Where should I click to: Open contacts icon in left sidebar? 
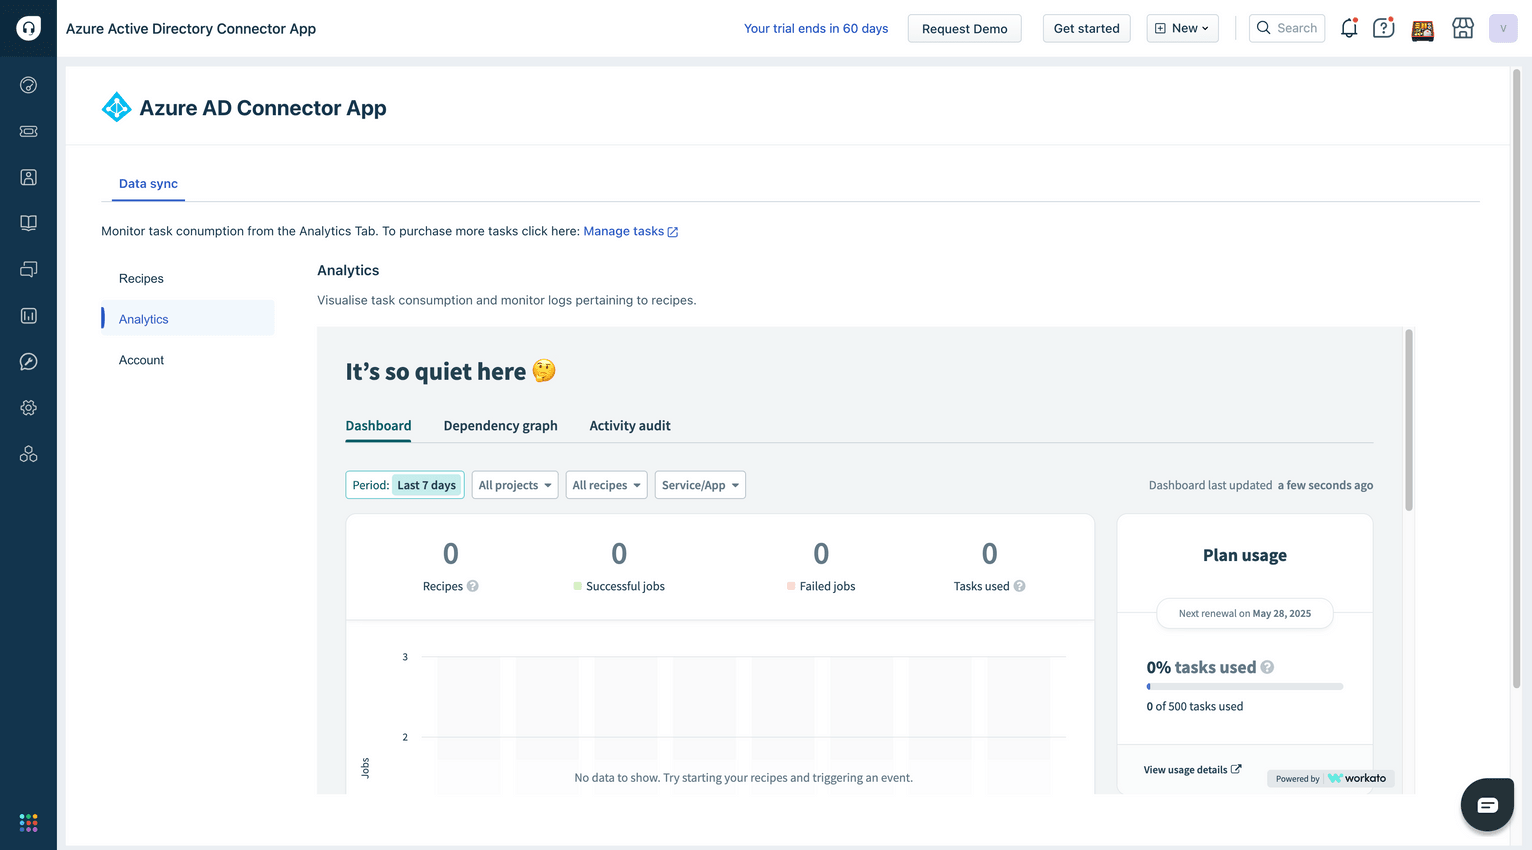click(28, 177)
